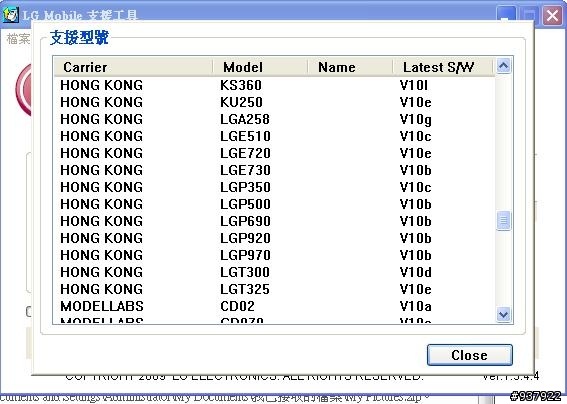This screenshot has width=567, height=404.
Task: Click the V10l software version for KS360
Action: (414, 85)
